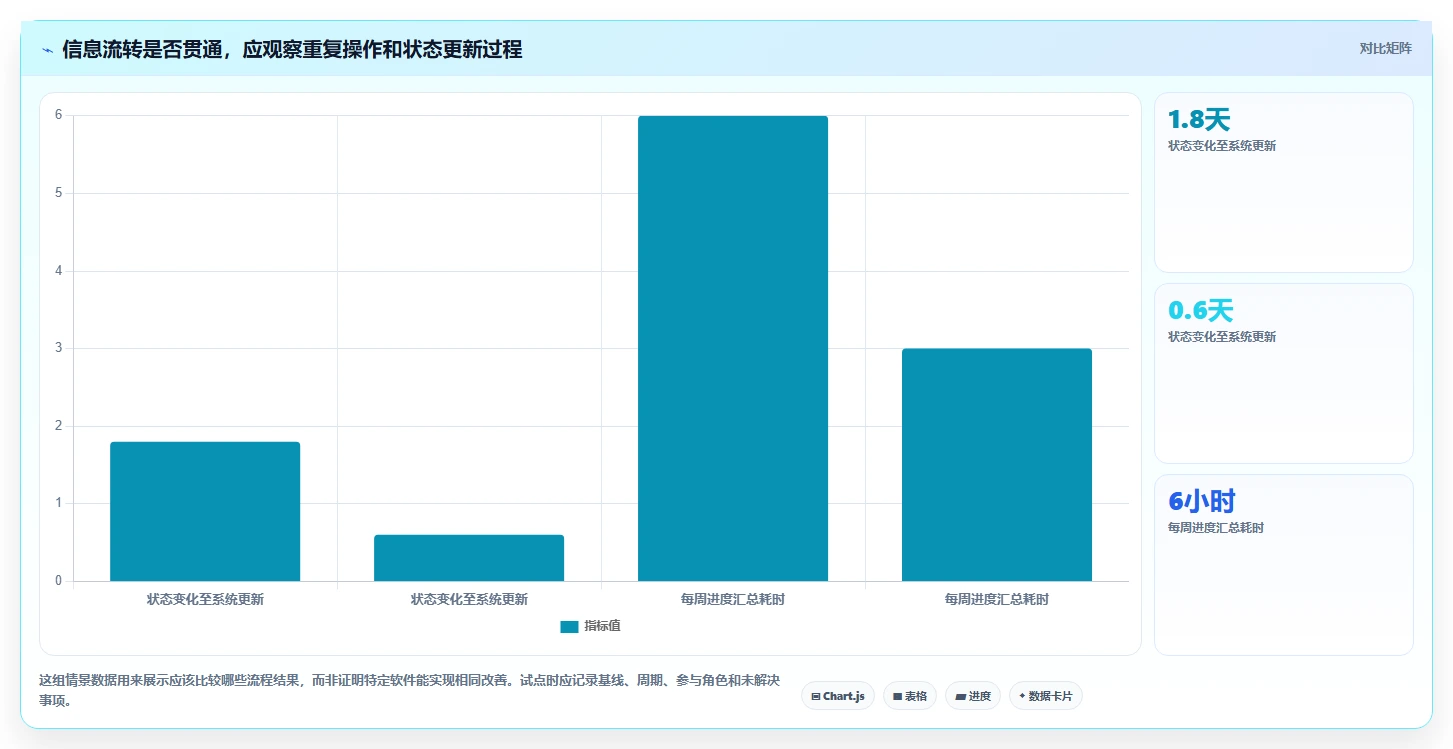
Task: Click the y-axis tick label 5
Action: point(59,193)
